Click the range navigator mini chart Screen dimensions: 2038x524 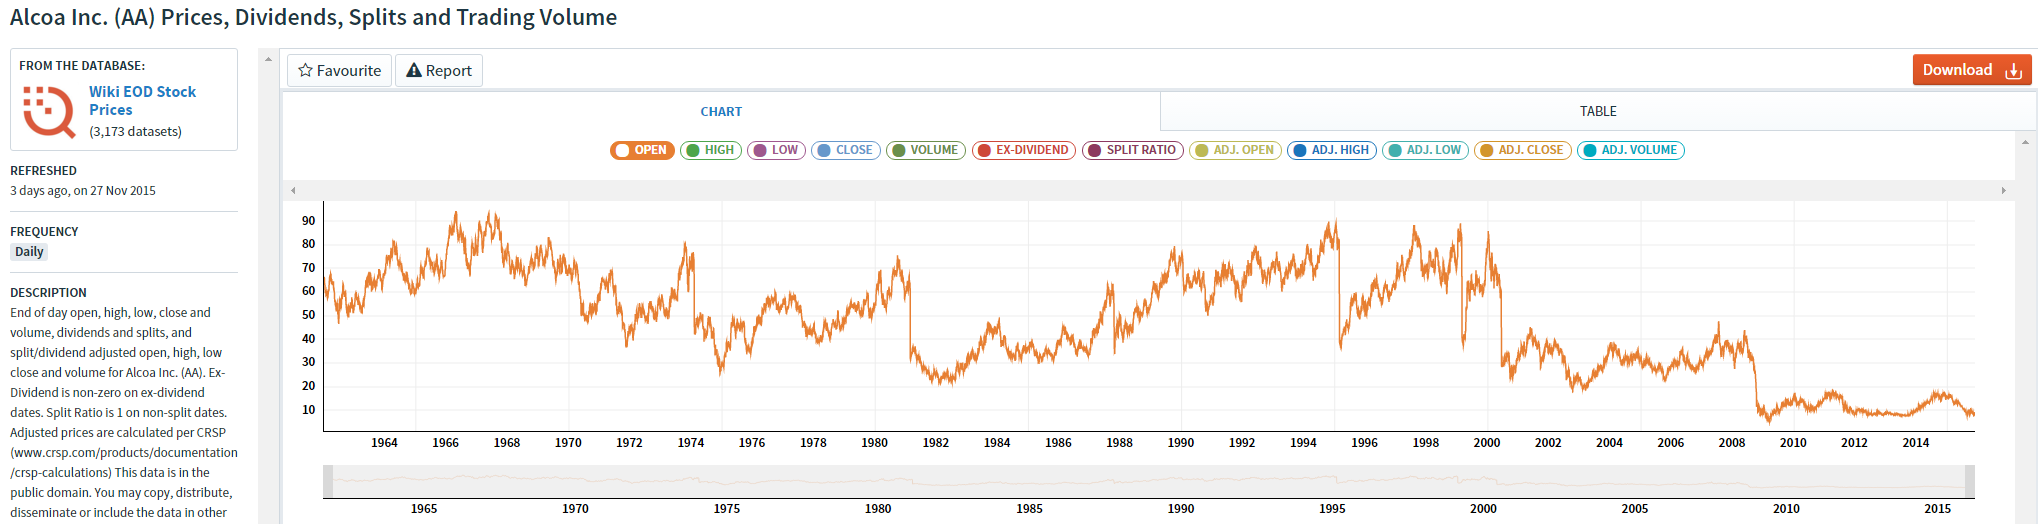[x=1149, y=481]
